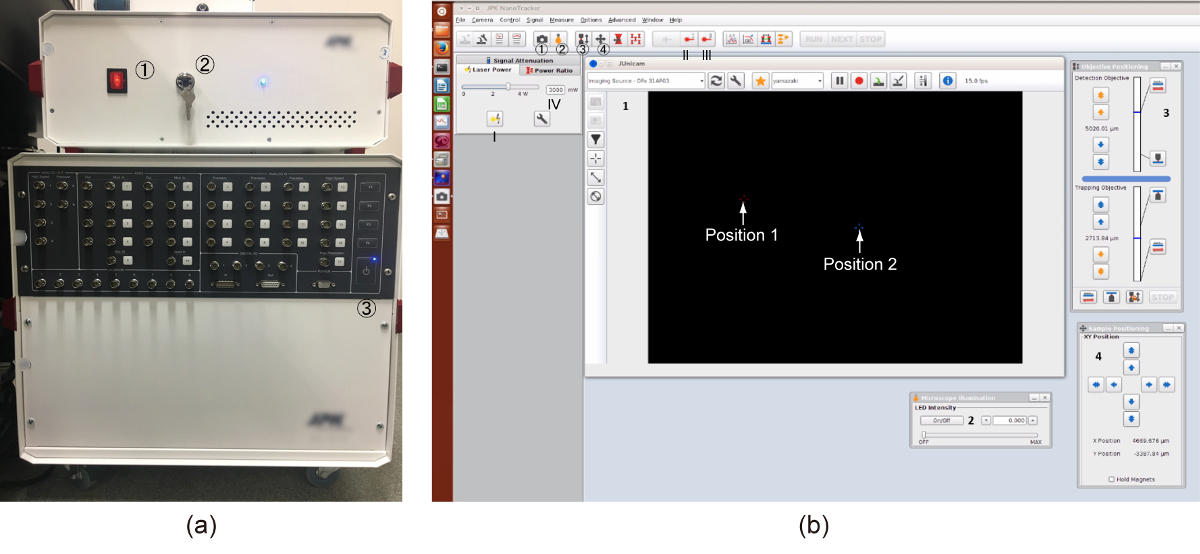This screenshot has height=554, width=1200.
Task: Click the laser power slider handle
Action: pyautogui.click(x=510, y=88)
